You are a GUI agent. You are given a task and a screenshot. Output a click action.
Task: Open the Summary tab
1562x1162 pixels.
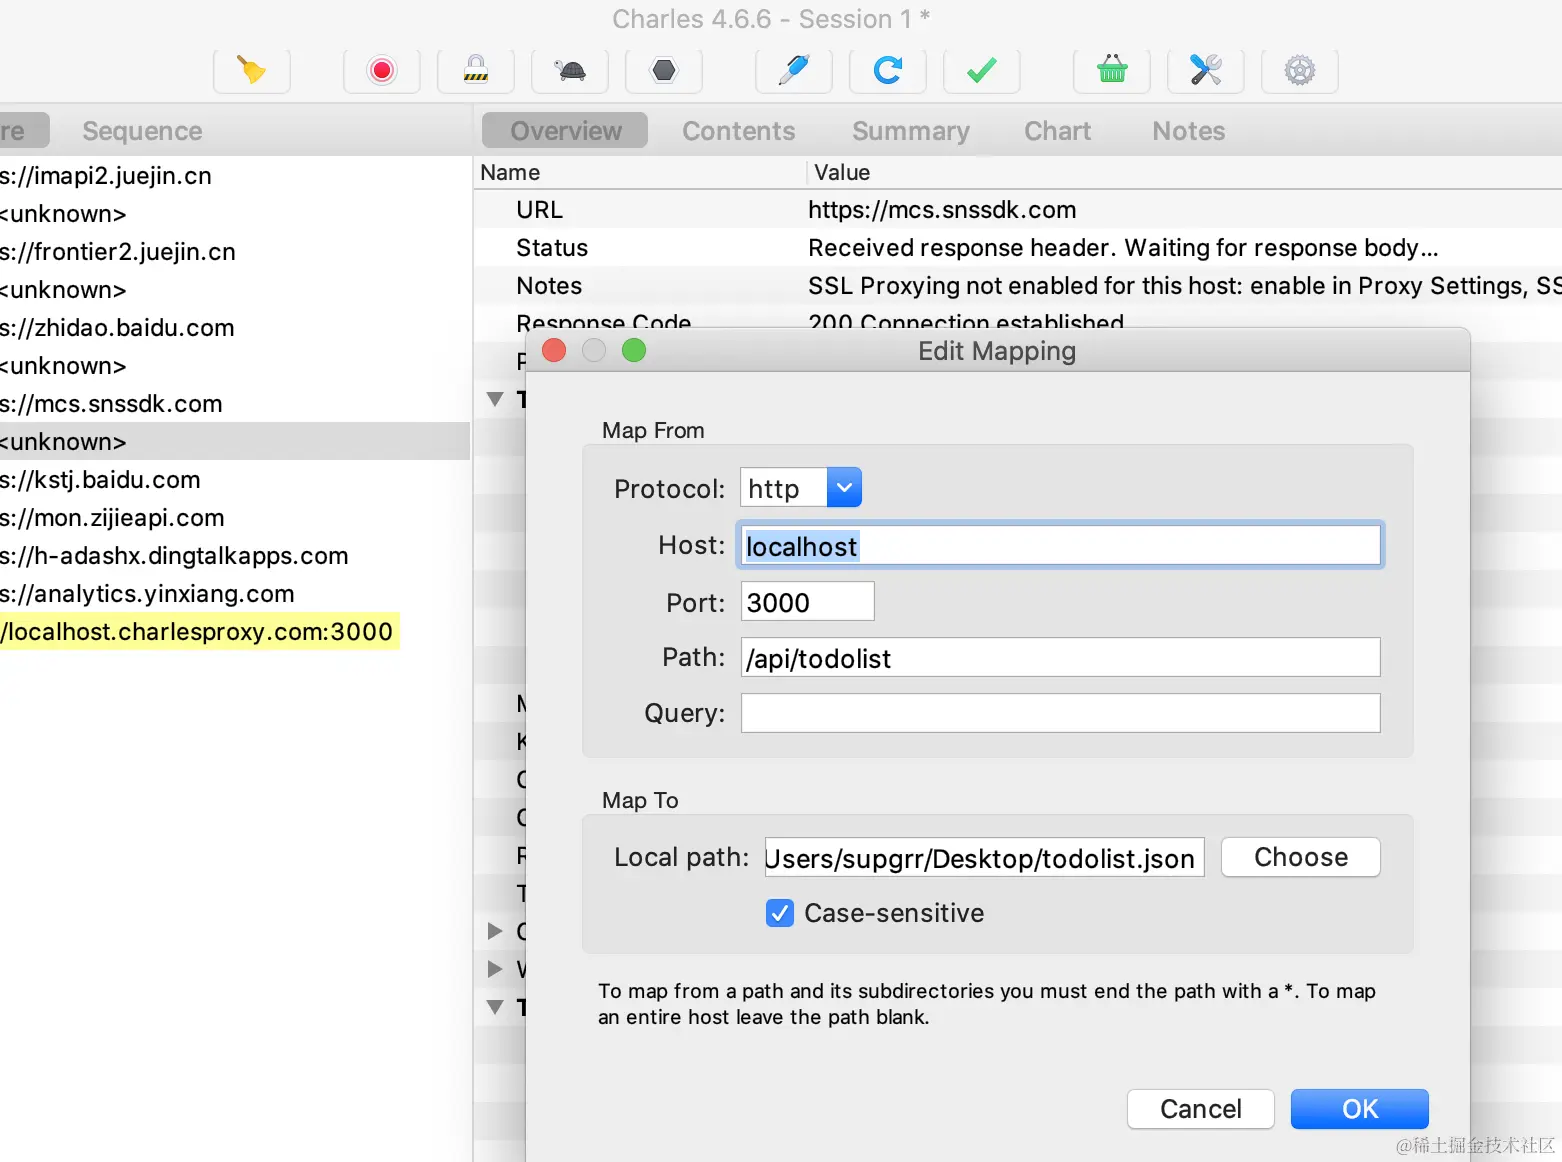[x=911, y=131]
